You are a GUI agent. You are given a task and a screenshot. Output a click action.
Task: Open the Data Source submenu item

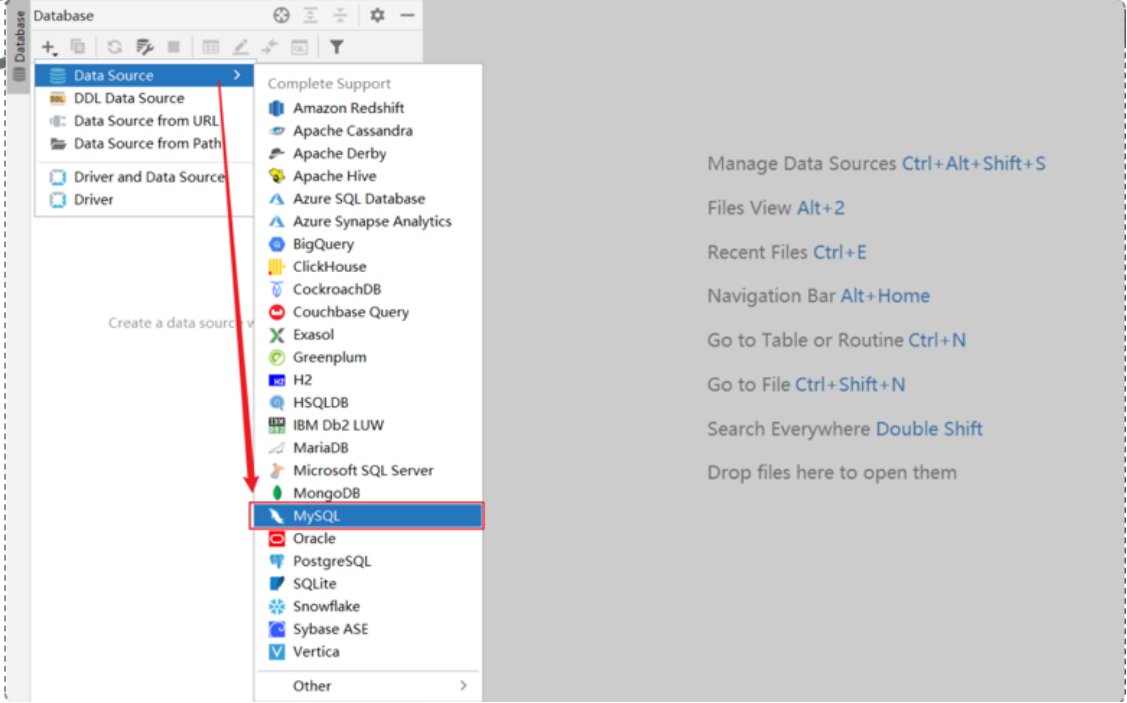(144, 75)
